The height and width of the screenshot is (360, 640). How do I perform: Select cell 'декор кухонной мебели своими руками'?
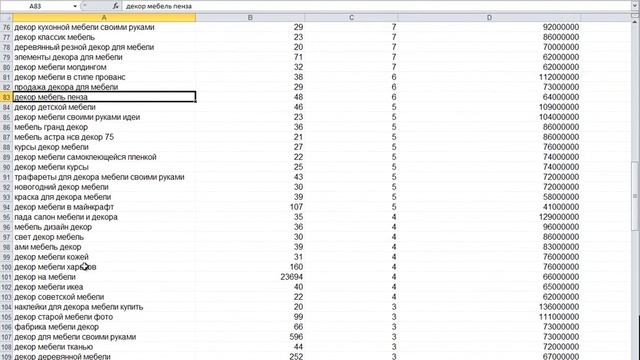click(104, 27)
